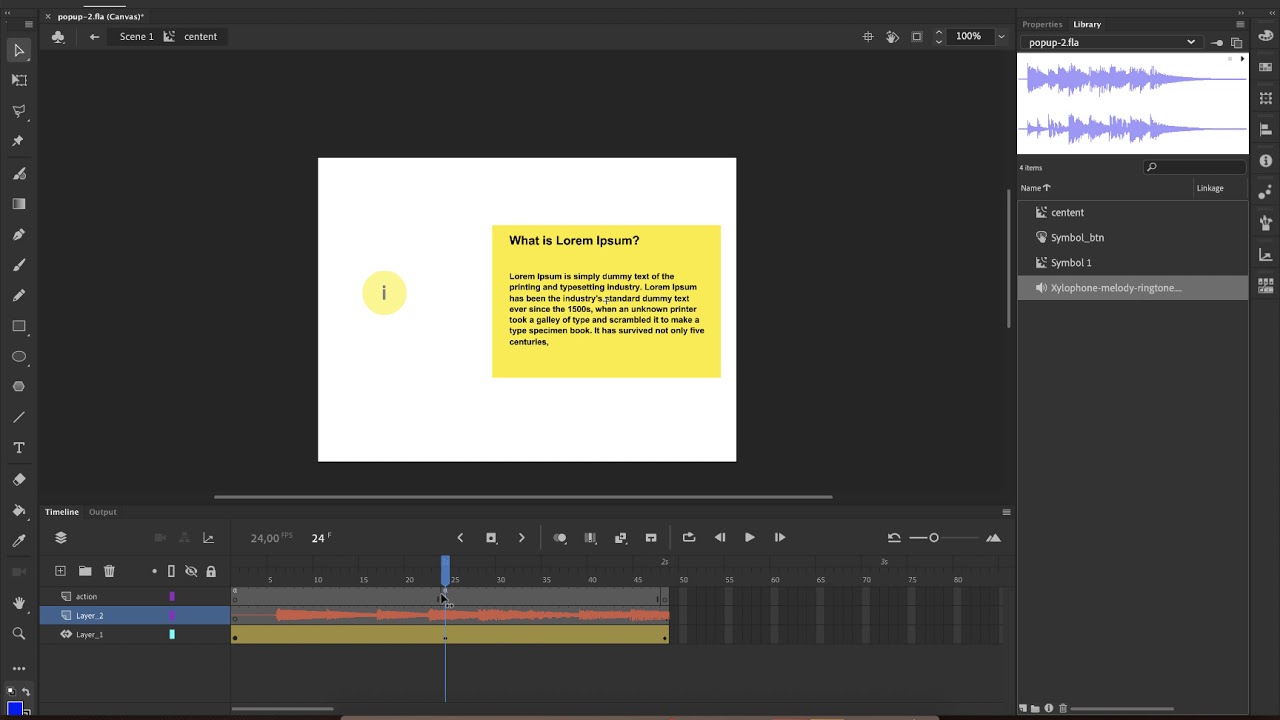
Task: Click the Library search field
Action: (x=1195, y=167)
